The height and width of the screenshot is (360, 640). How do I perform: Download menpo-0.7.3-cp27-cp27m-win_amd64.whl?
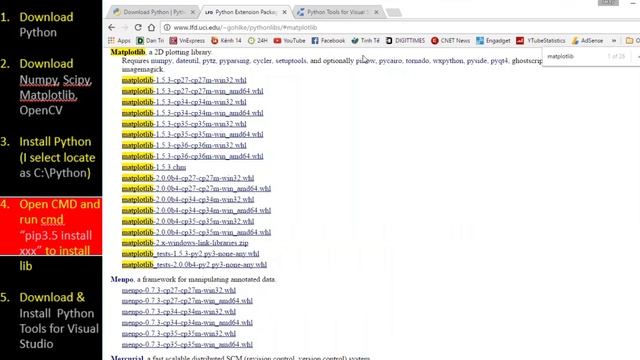pyautogui.click(x=187, y=301)
